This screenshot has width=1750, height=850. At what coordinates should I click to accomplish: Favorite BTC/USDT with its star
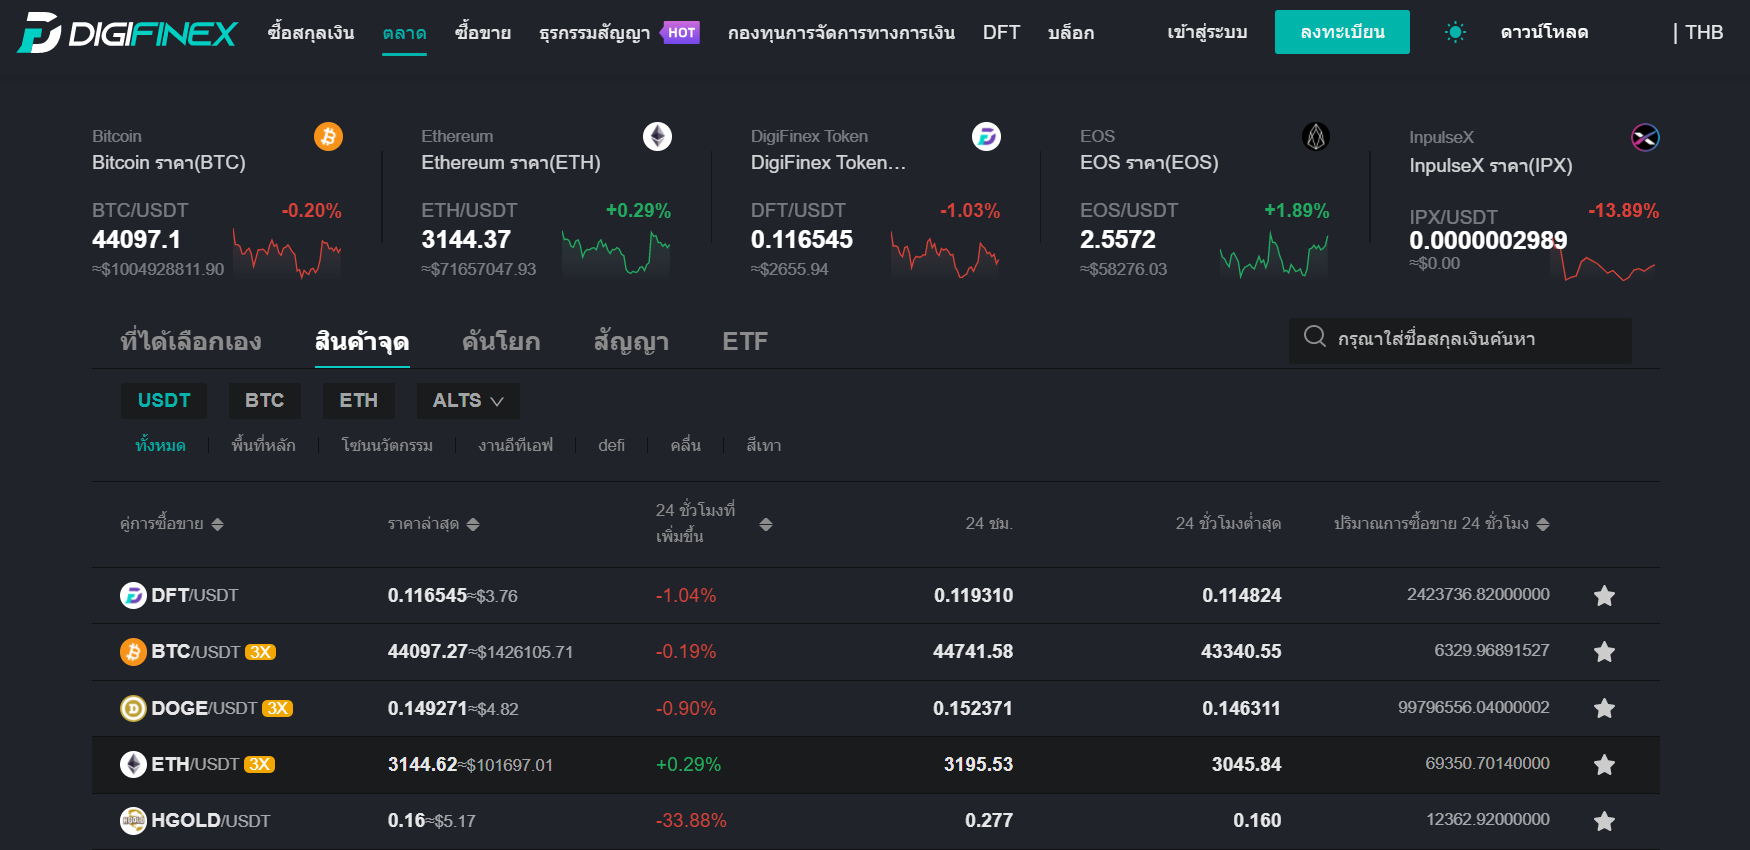[1604, 652]
